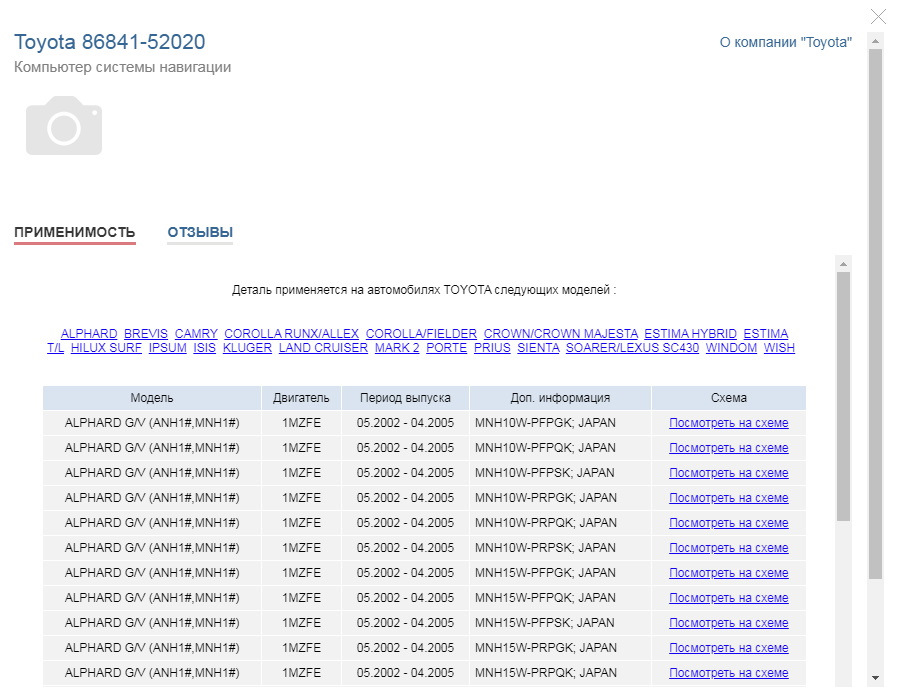This screenshot has width=897, height=696.
Task: Open the BREVIS model link
Action: 146,333
